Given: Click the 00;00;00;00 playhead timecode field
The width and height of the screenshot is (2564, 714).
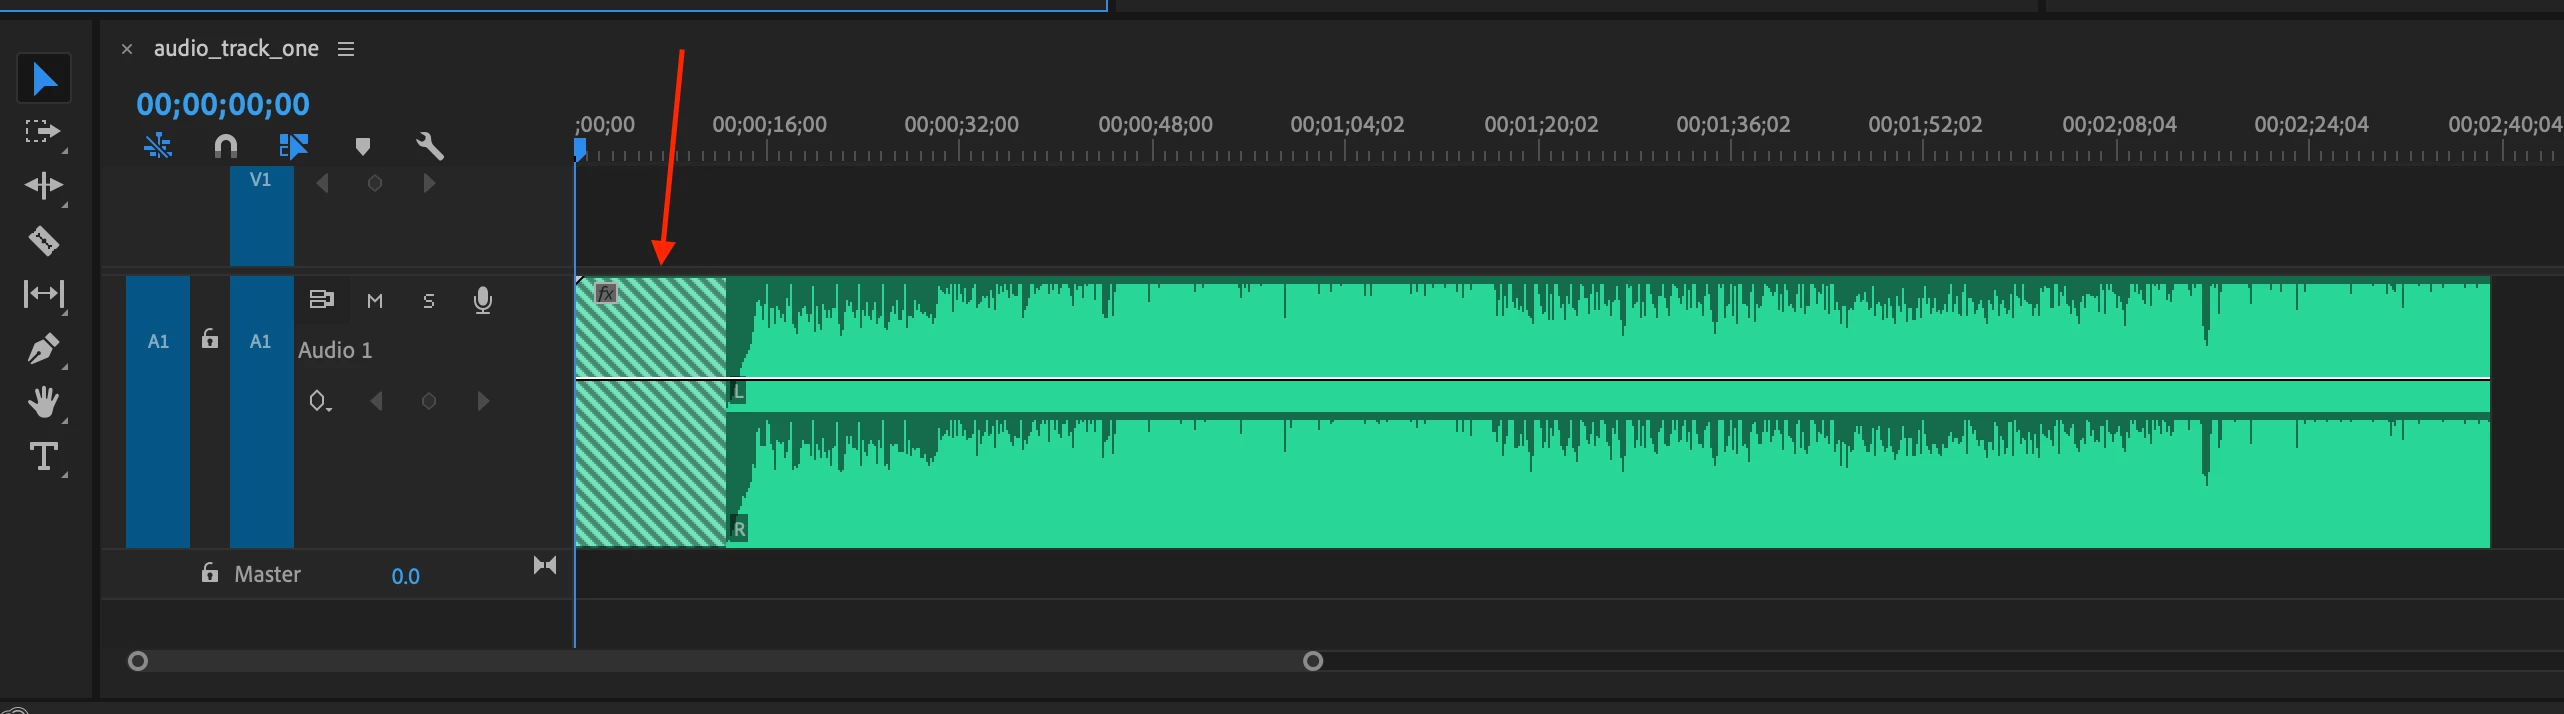Looking at the screenshot, I should pyautogui.click(x=223, y=104).
